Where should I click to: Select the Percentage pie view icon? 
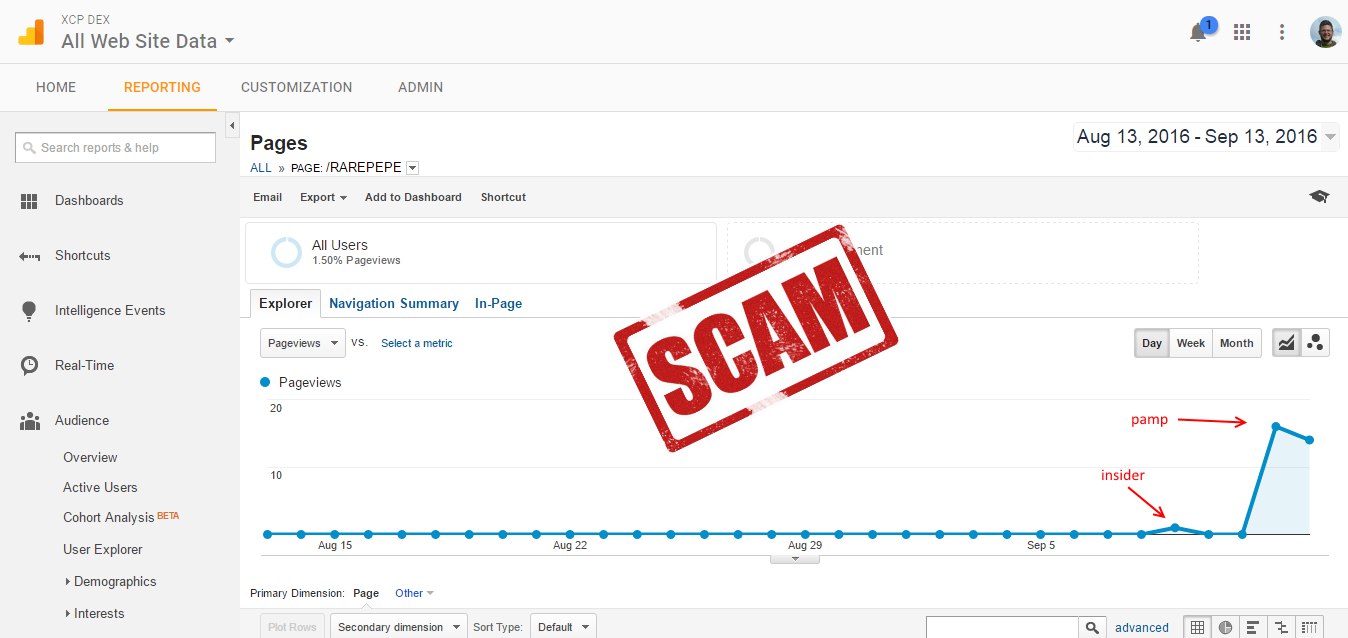(1226, 628)
